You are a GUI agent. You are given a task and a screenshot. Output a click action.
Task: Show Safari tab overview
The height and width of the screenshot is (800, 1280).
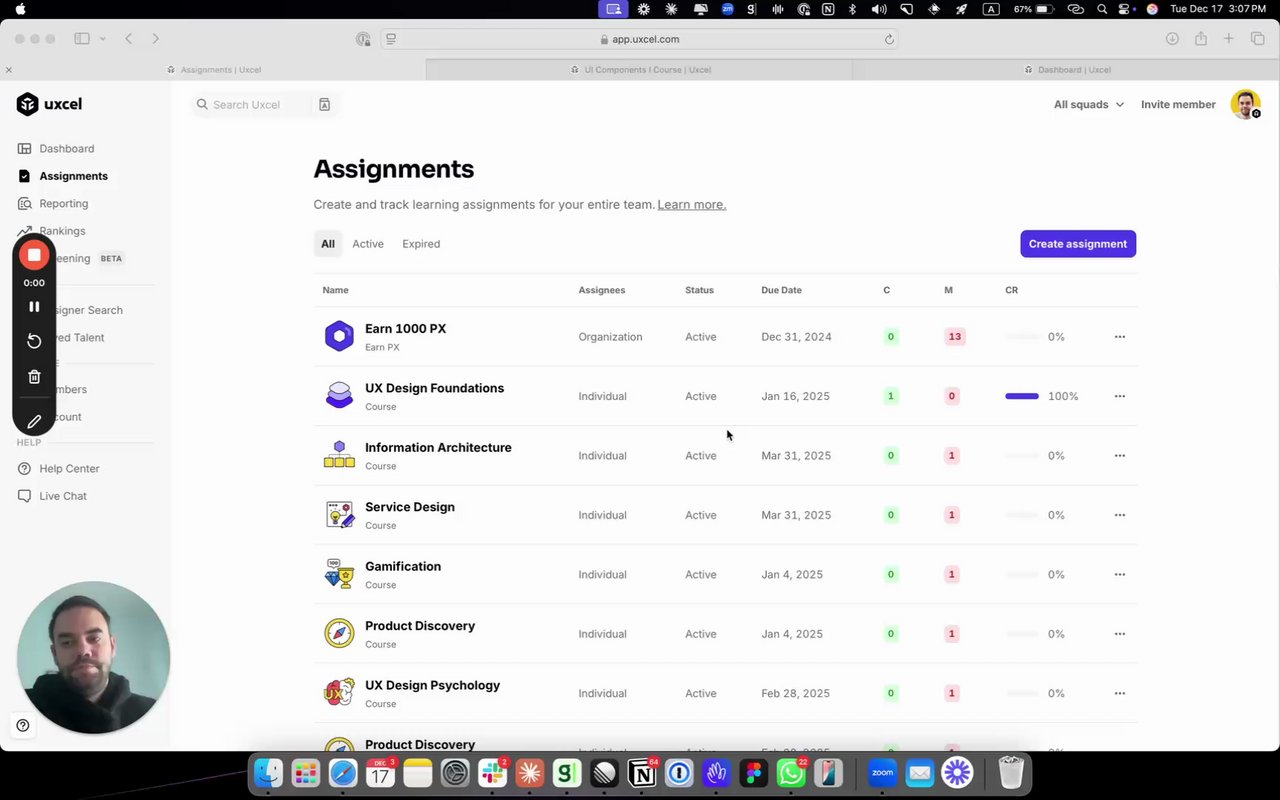[1258, 39]
